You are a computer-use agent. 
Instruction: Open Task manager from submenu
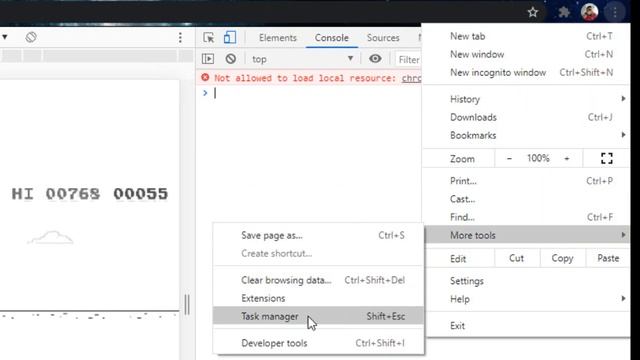(x=318, y=316)
